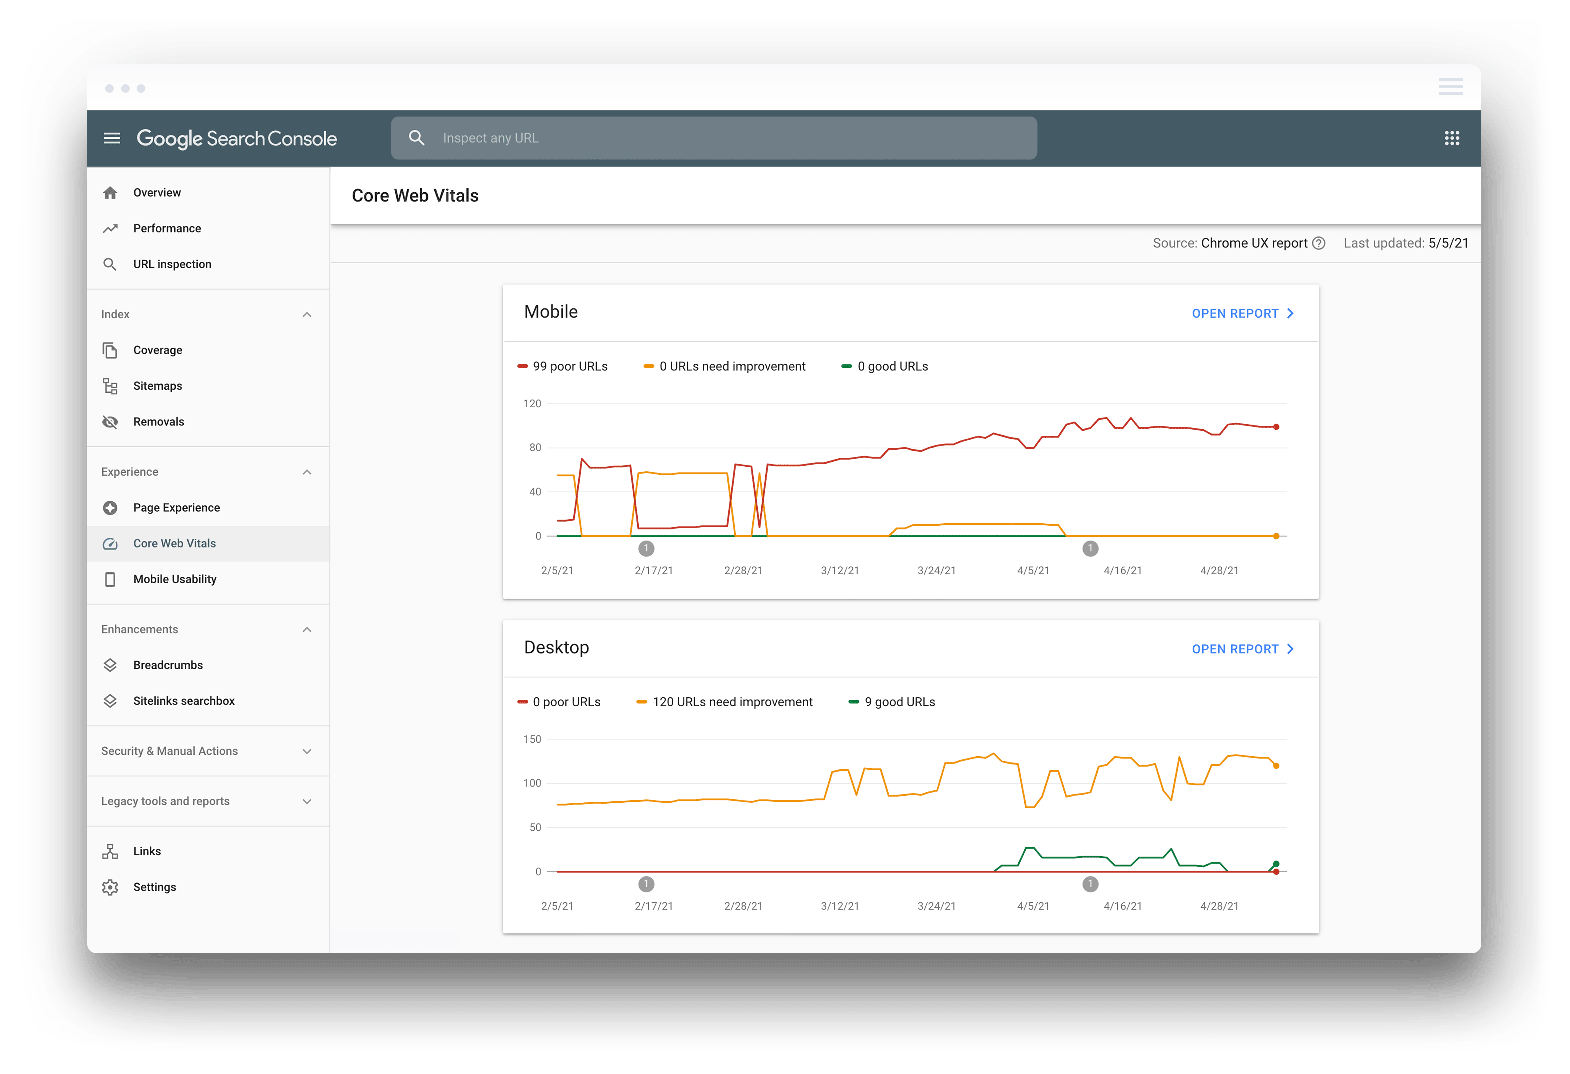Viewport: 1570px width, 1074px height.
Task: Collapse the Enhancements section
Action: (307, 630)
